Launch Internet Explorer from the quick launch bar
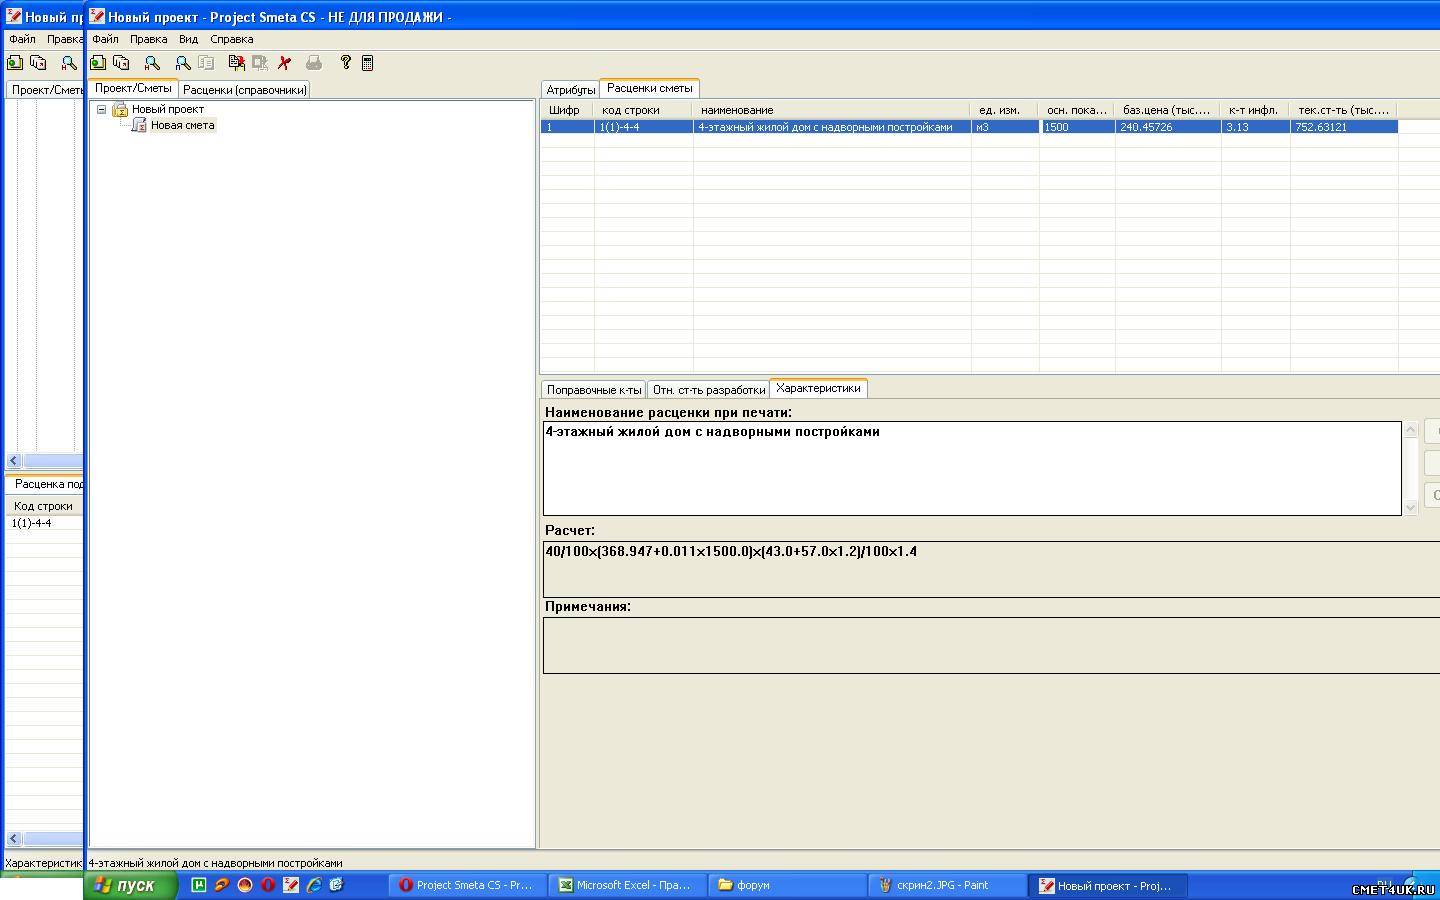Viewport: 1440px width, 900px height. pyautogui.click(x=314, y=885)
